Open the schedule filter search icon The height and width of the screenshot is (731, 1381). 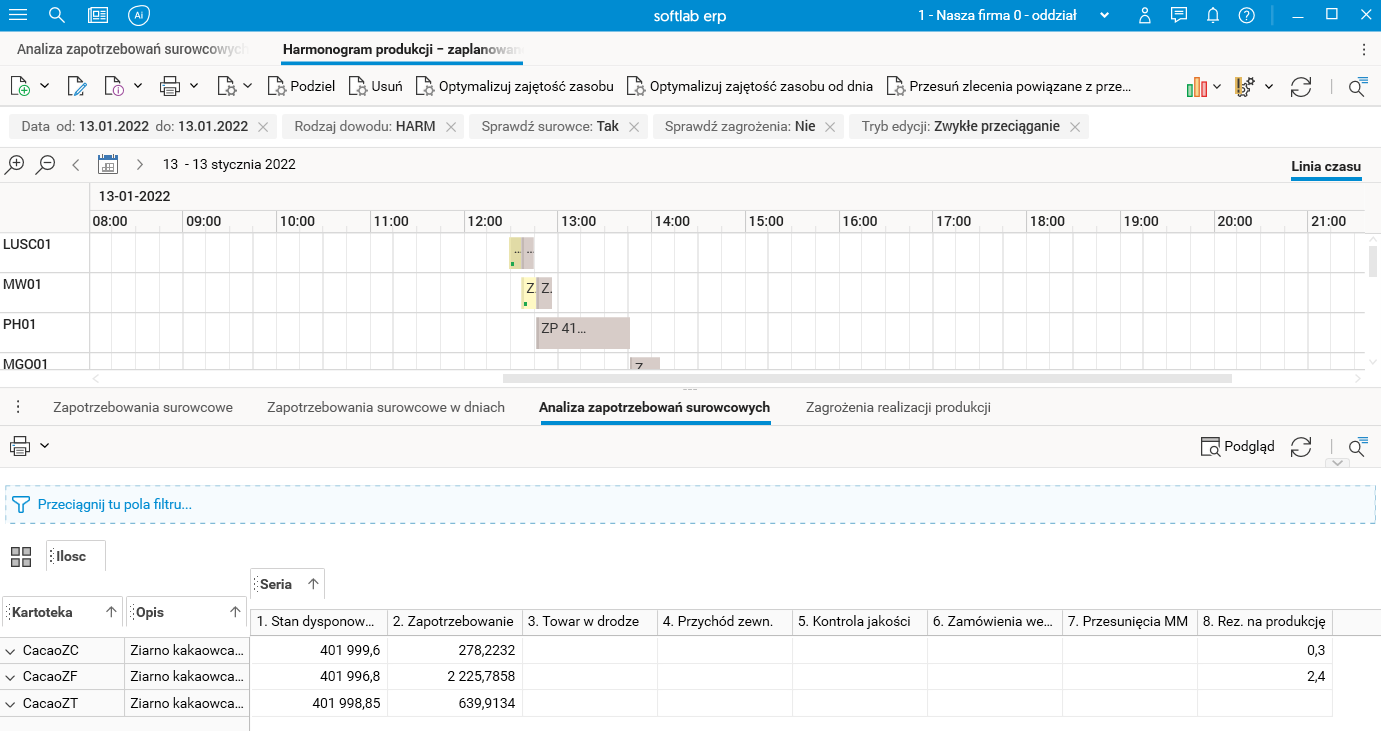pos(1357,87)
